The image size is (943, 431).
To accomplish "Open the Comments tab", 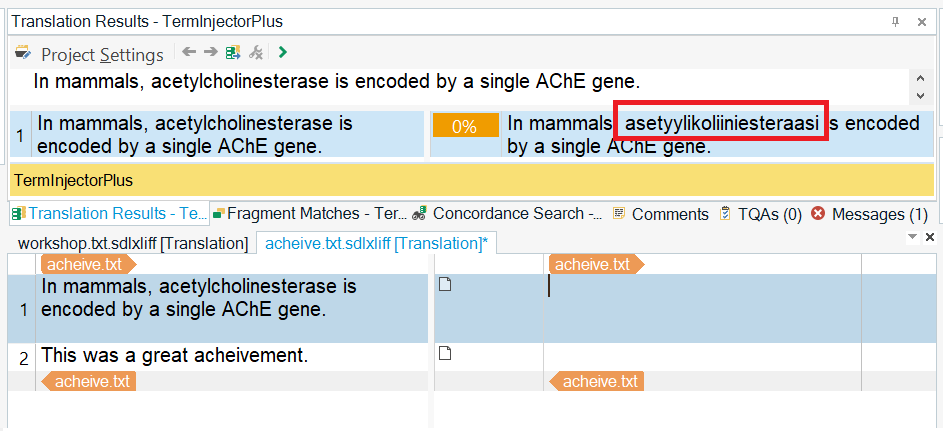I will 660,213.
